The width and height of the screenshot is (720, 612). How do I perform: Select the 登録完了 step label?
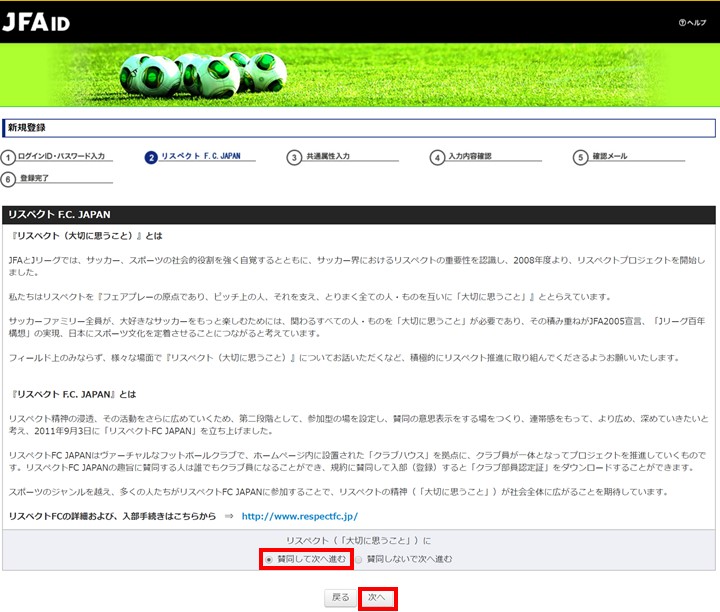click(x=34, y=178)
